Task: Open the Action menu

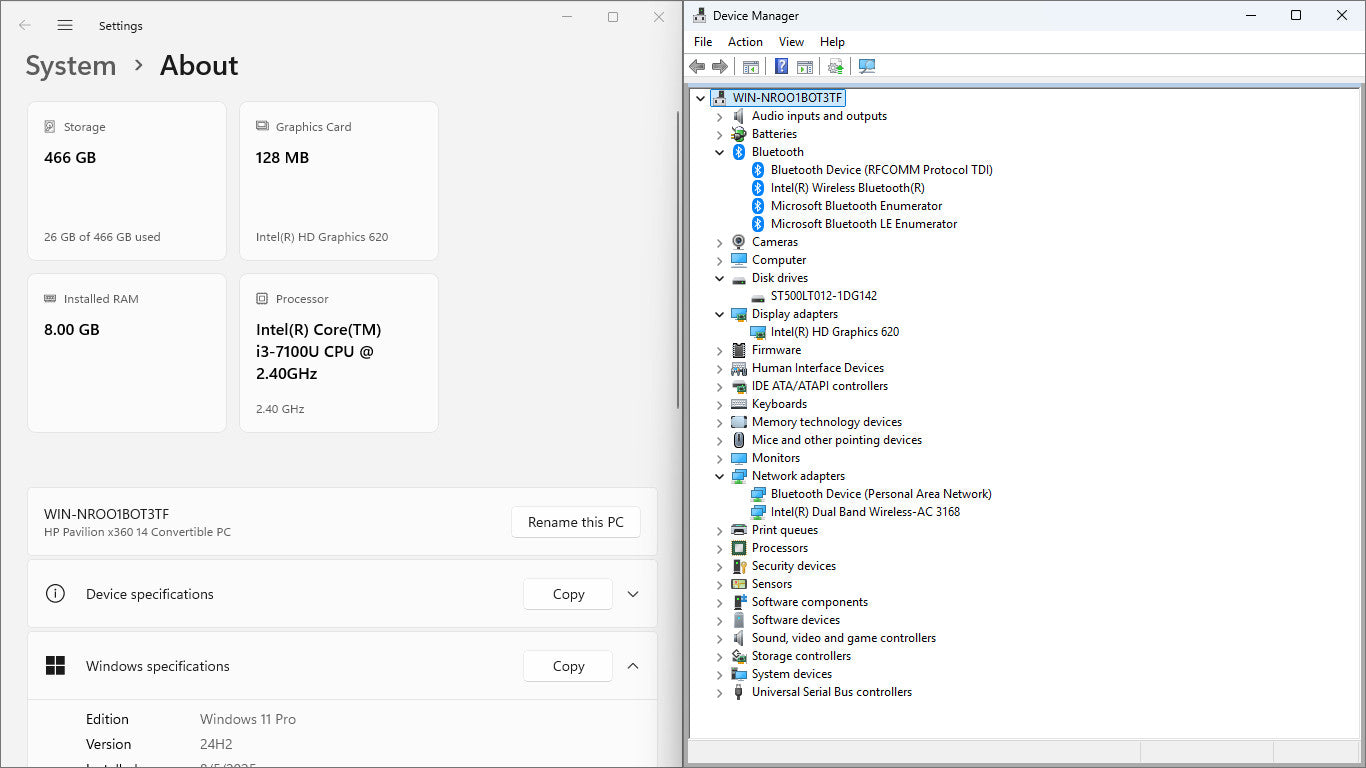Action: [x=745, y=42]
